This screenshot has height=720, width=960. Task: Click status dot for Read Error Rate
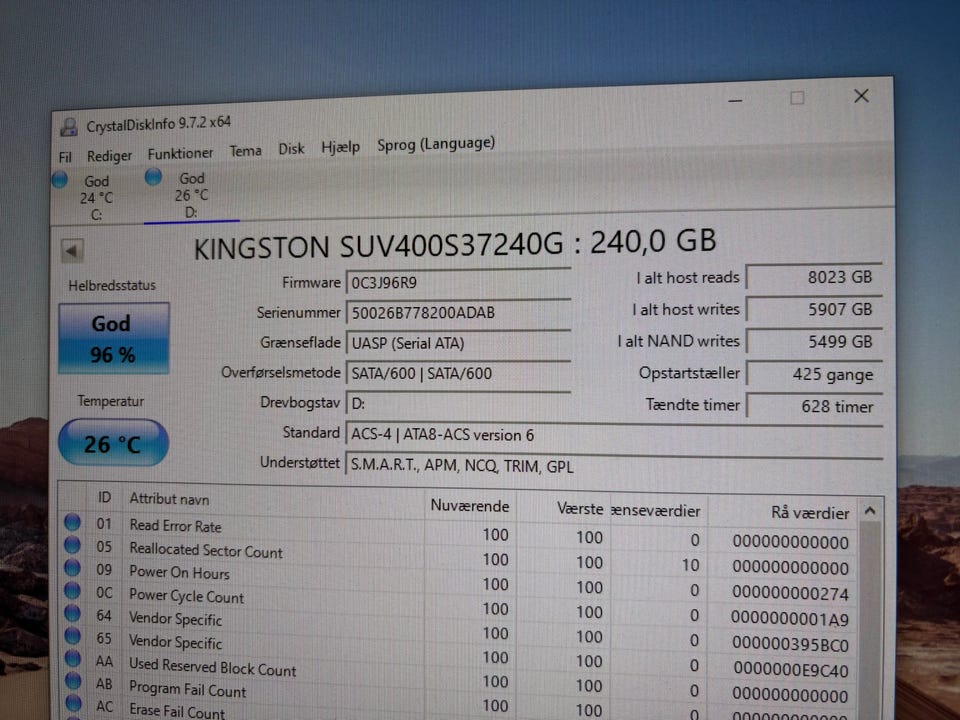tap(72, 522)
